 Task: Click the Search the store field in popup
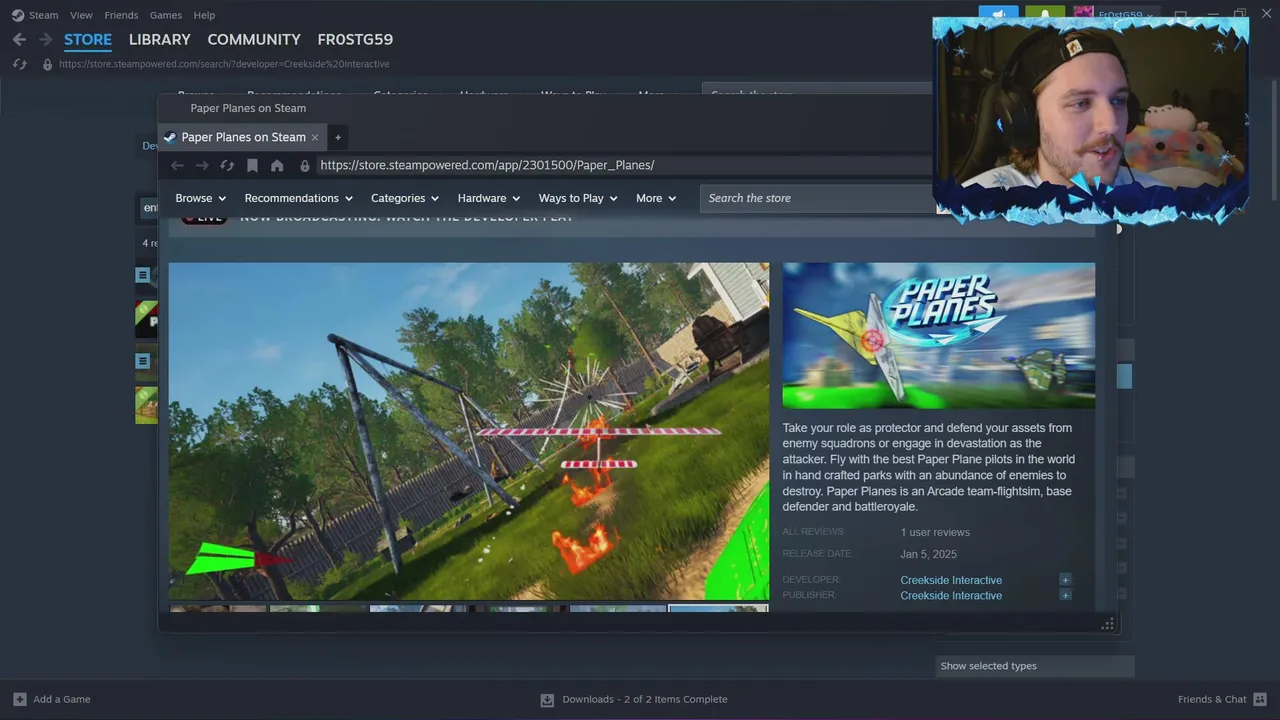tap(817, 198)
